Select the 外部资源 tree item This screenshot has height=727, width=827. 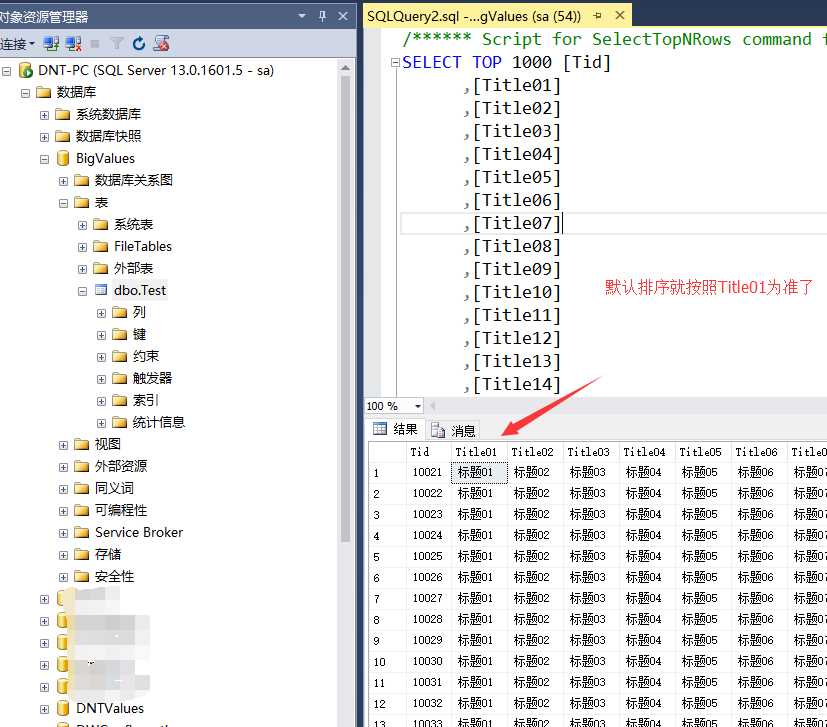(121, 466)
